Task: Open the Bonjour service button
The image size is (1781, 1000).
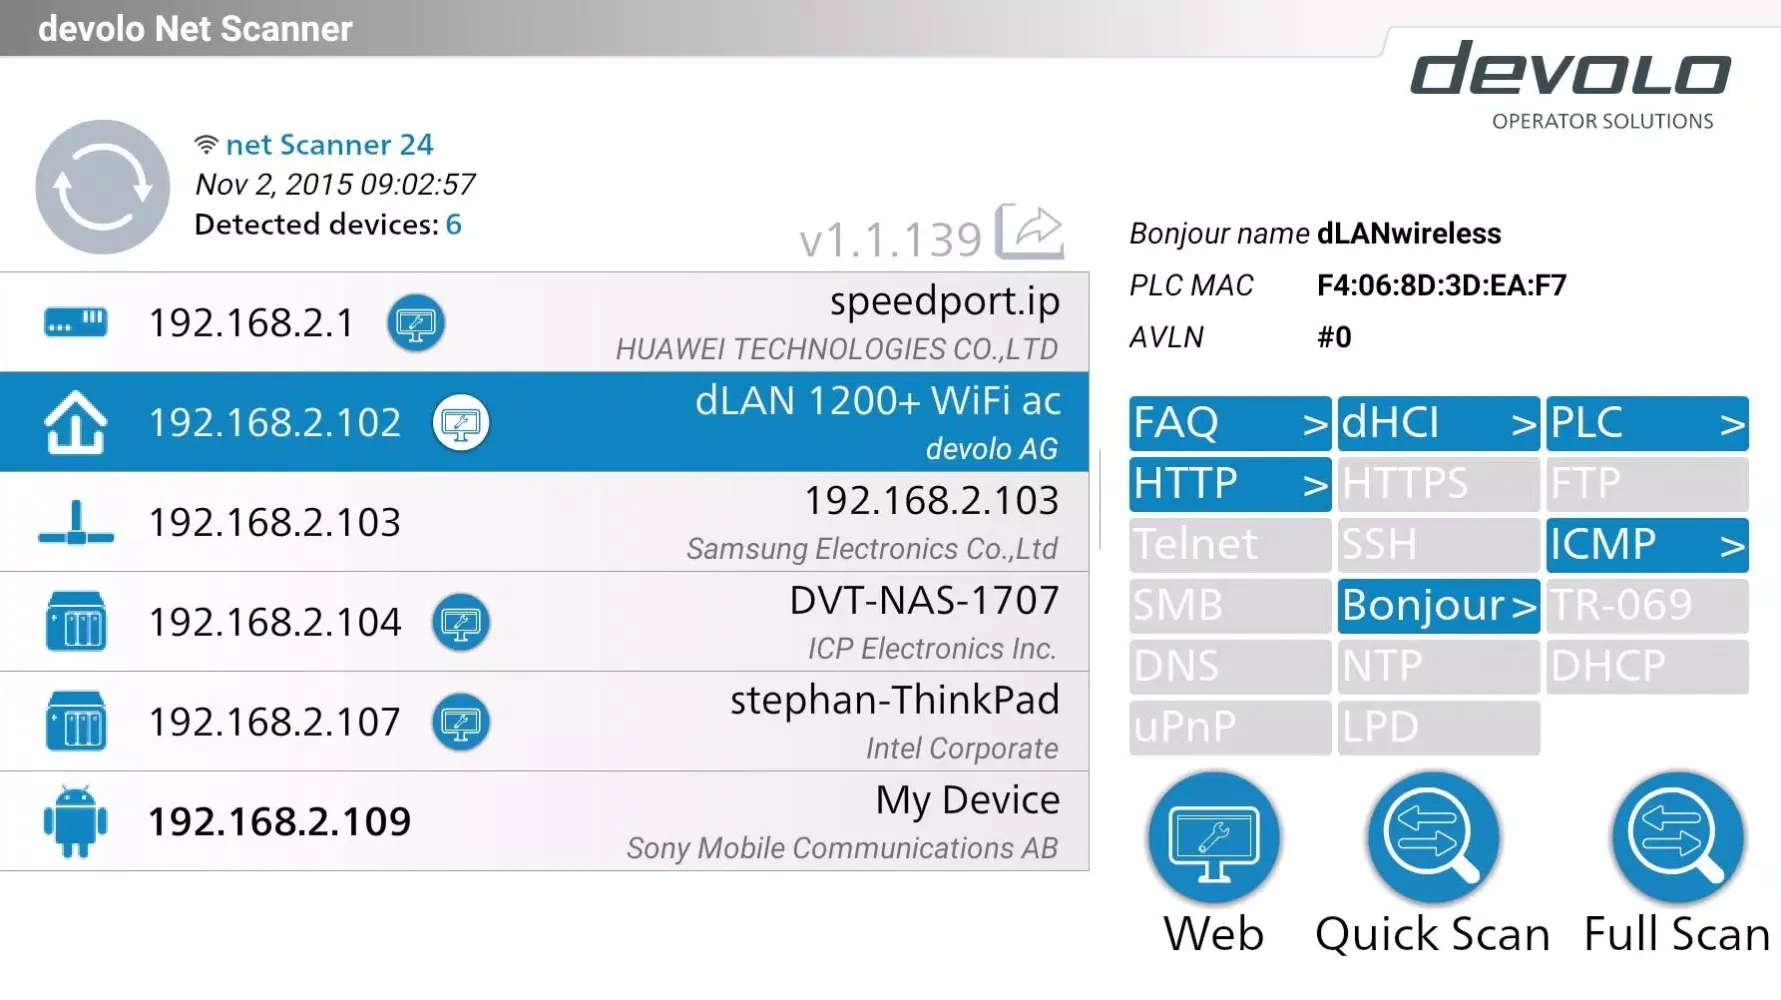Action: pos(1438,606)
